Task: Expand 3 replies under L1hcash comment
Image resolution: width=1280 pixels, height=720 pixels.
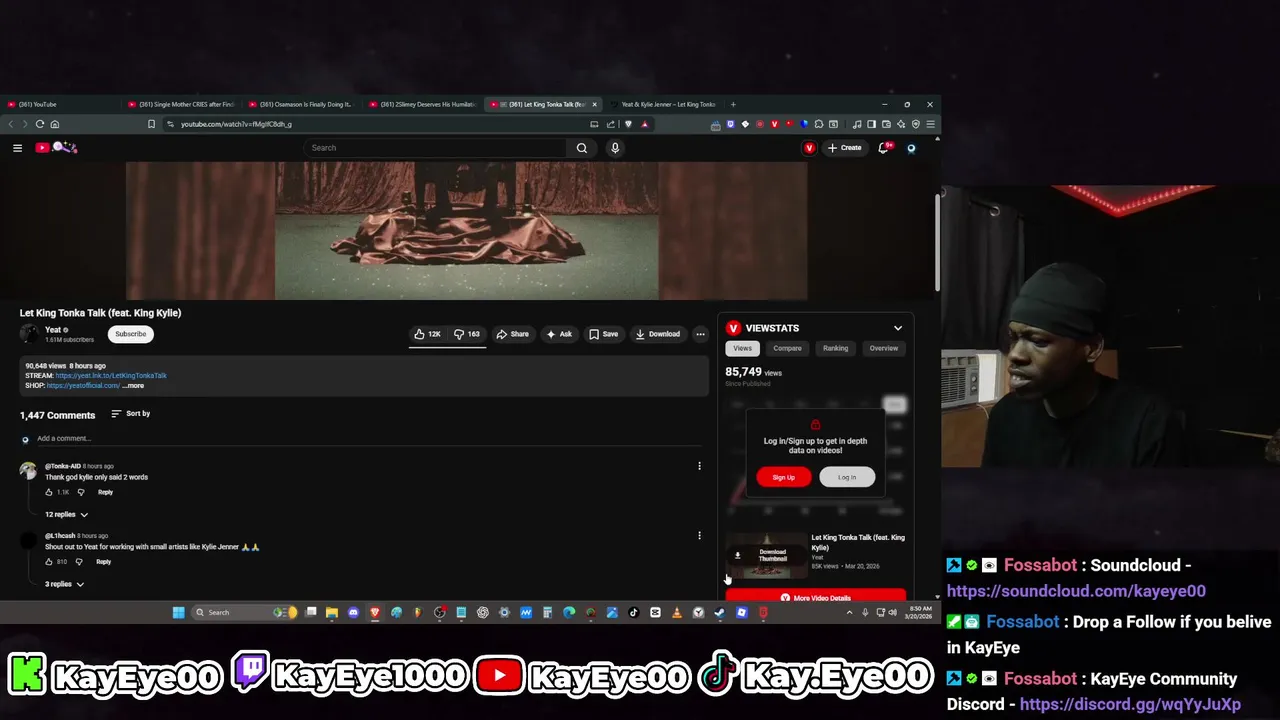Action: (x=65, y=584)
